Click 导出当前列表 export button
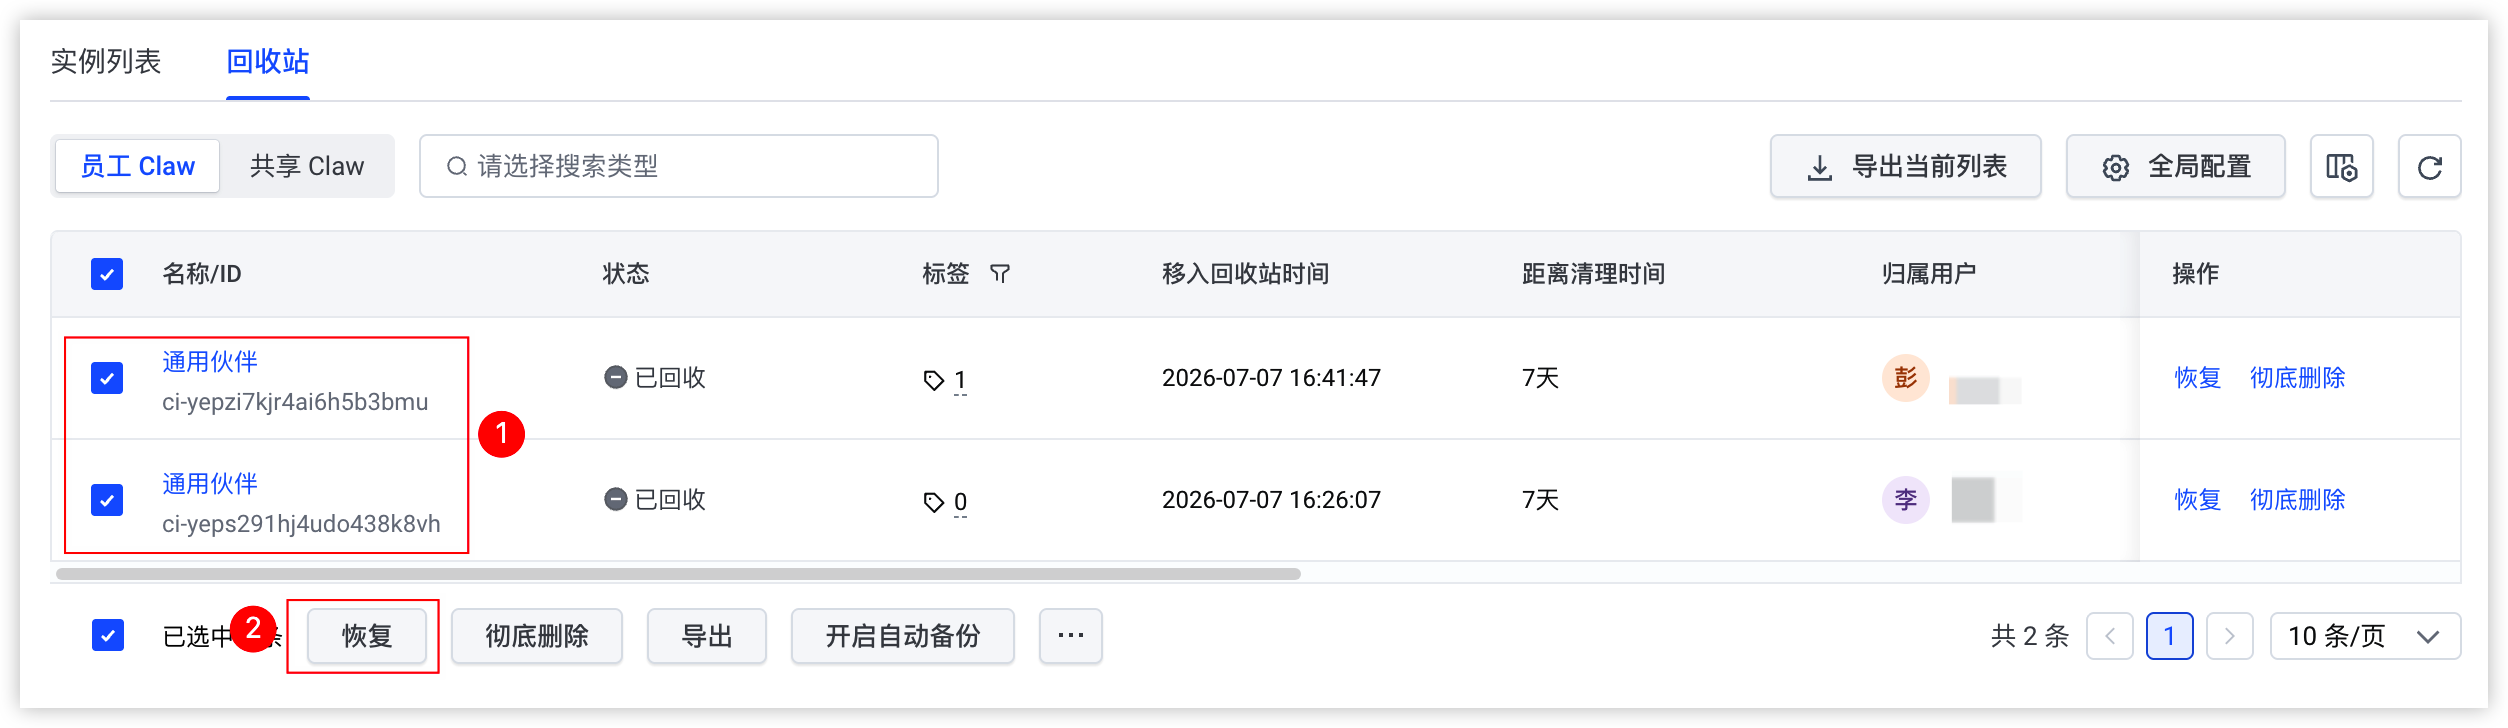 click(x=1905, y=167)
